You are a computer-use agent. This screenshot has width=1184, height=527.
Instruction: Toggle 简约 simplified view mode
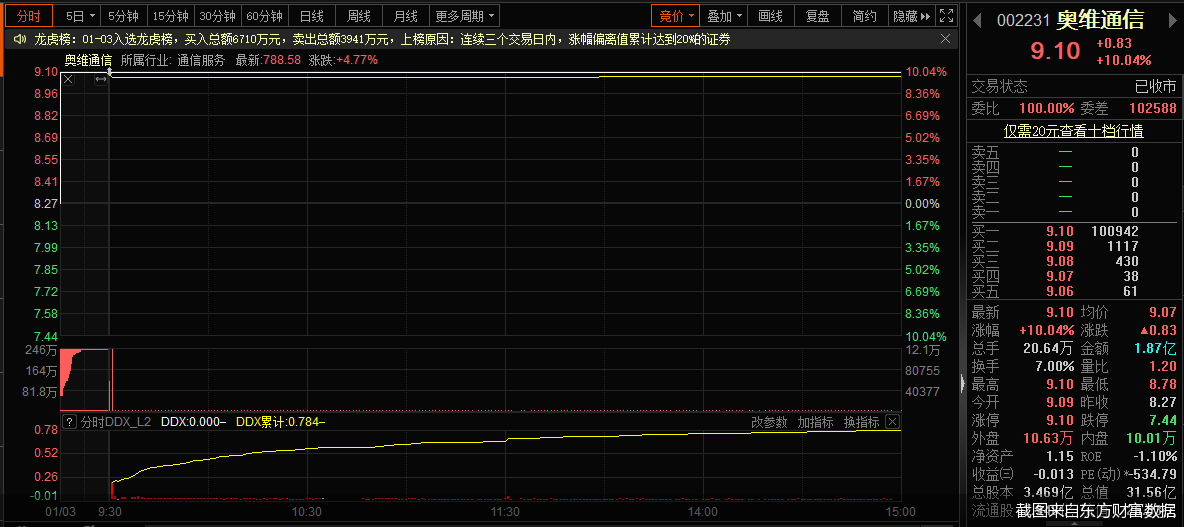864,16
